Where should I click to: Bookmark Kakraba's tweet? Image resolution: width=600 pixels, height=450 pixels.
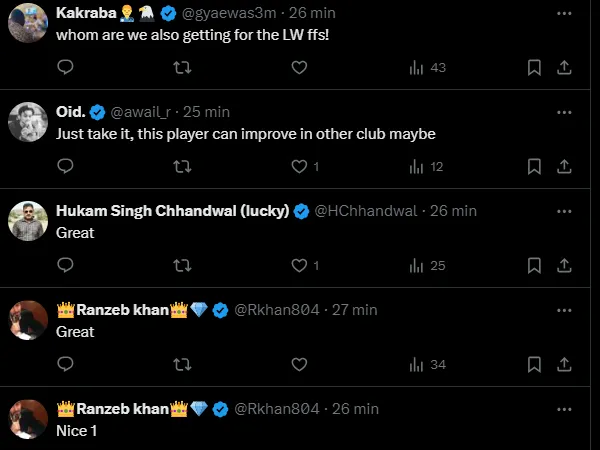(x=534, y=67)
